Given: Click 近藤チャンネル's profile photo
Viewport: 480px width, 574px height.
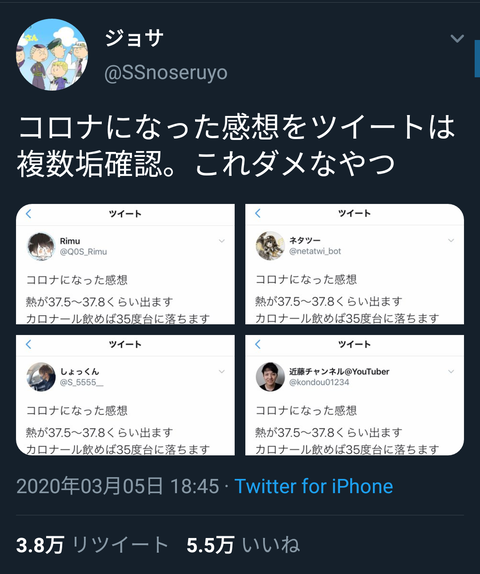Looking at the screenshot, I should tap(270, 377).
